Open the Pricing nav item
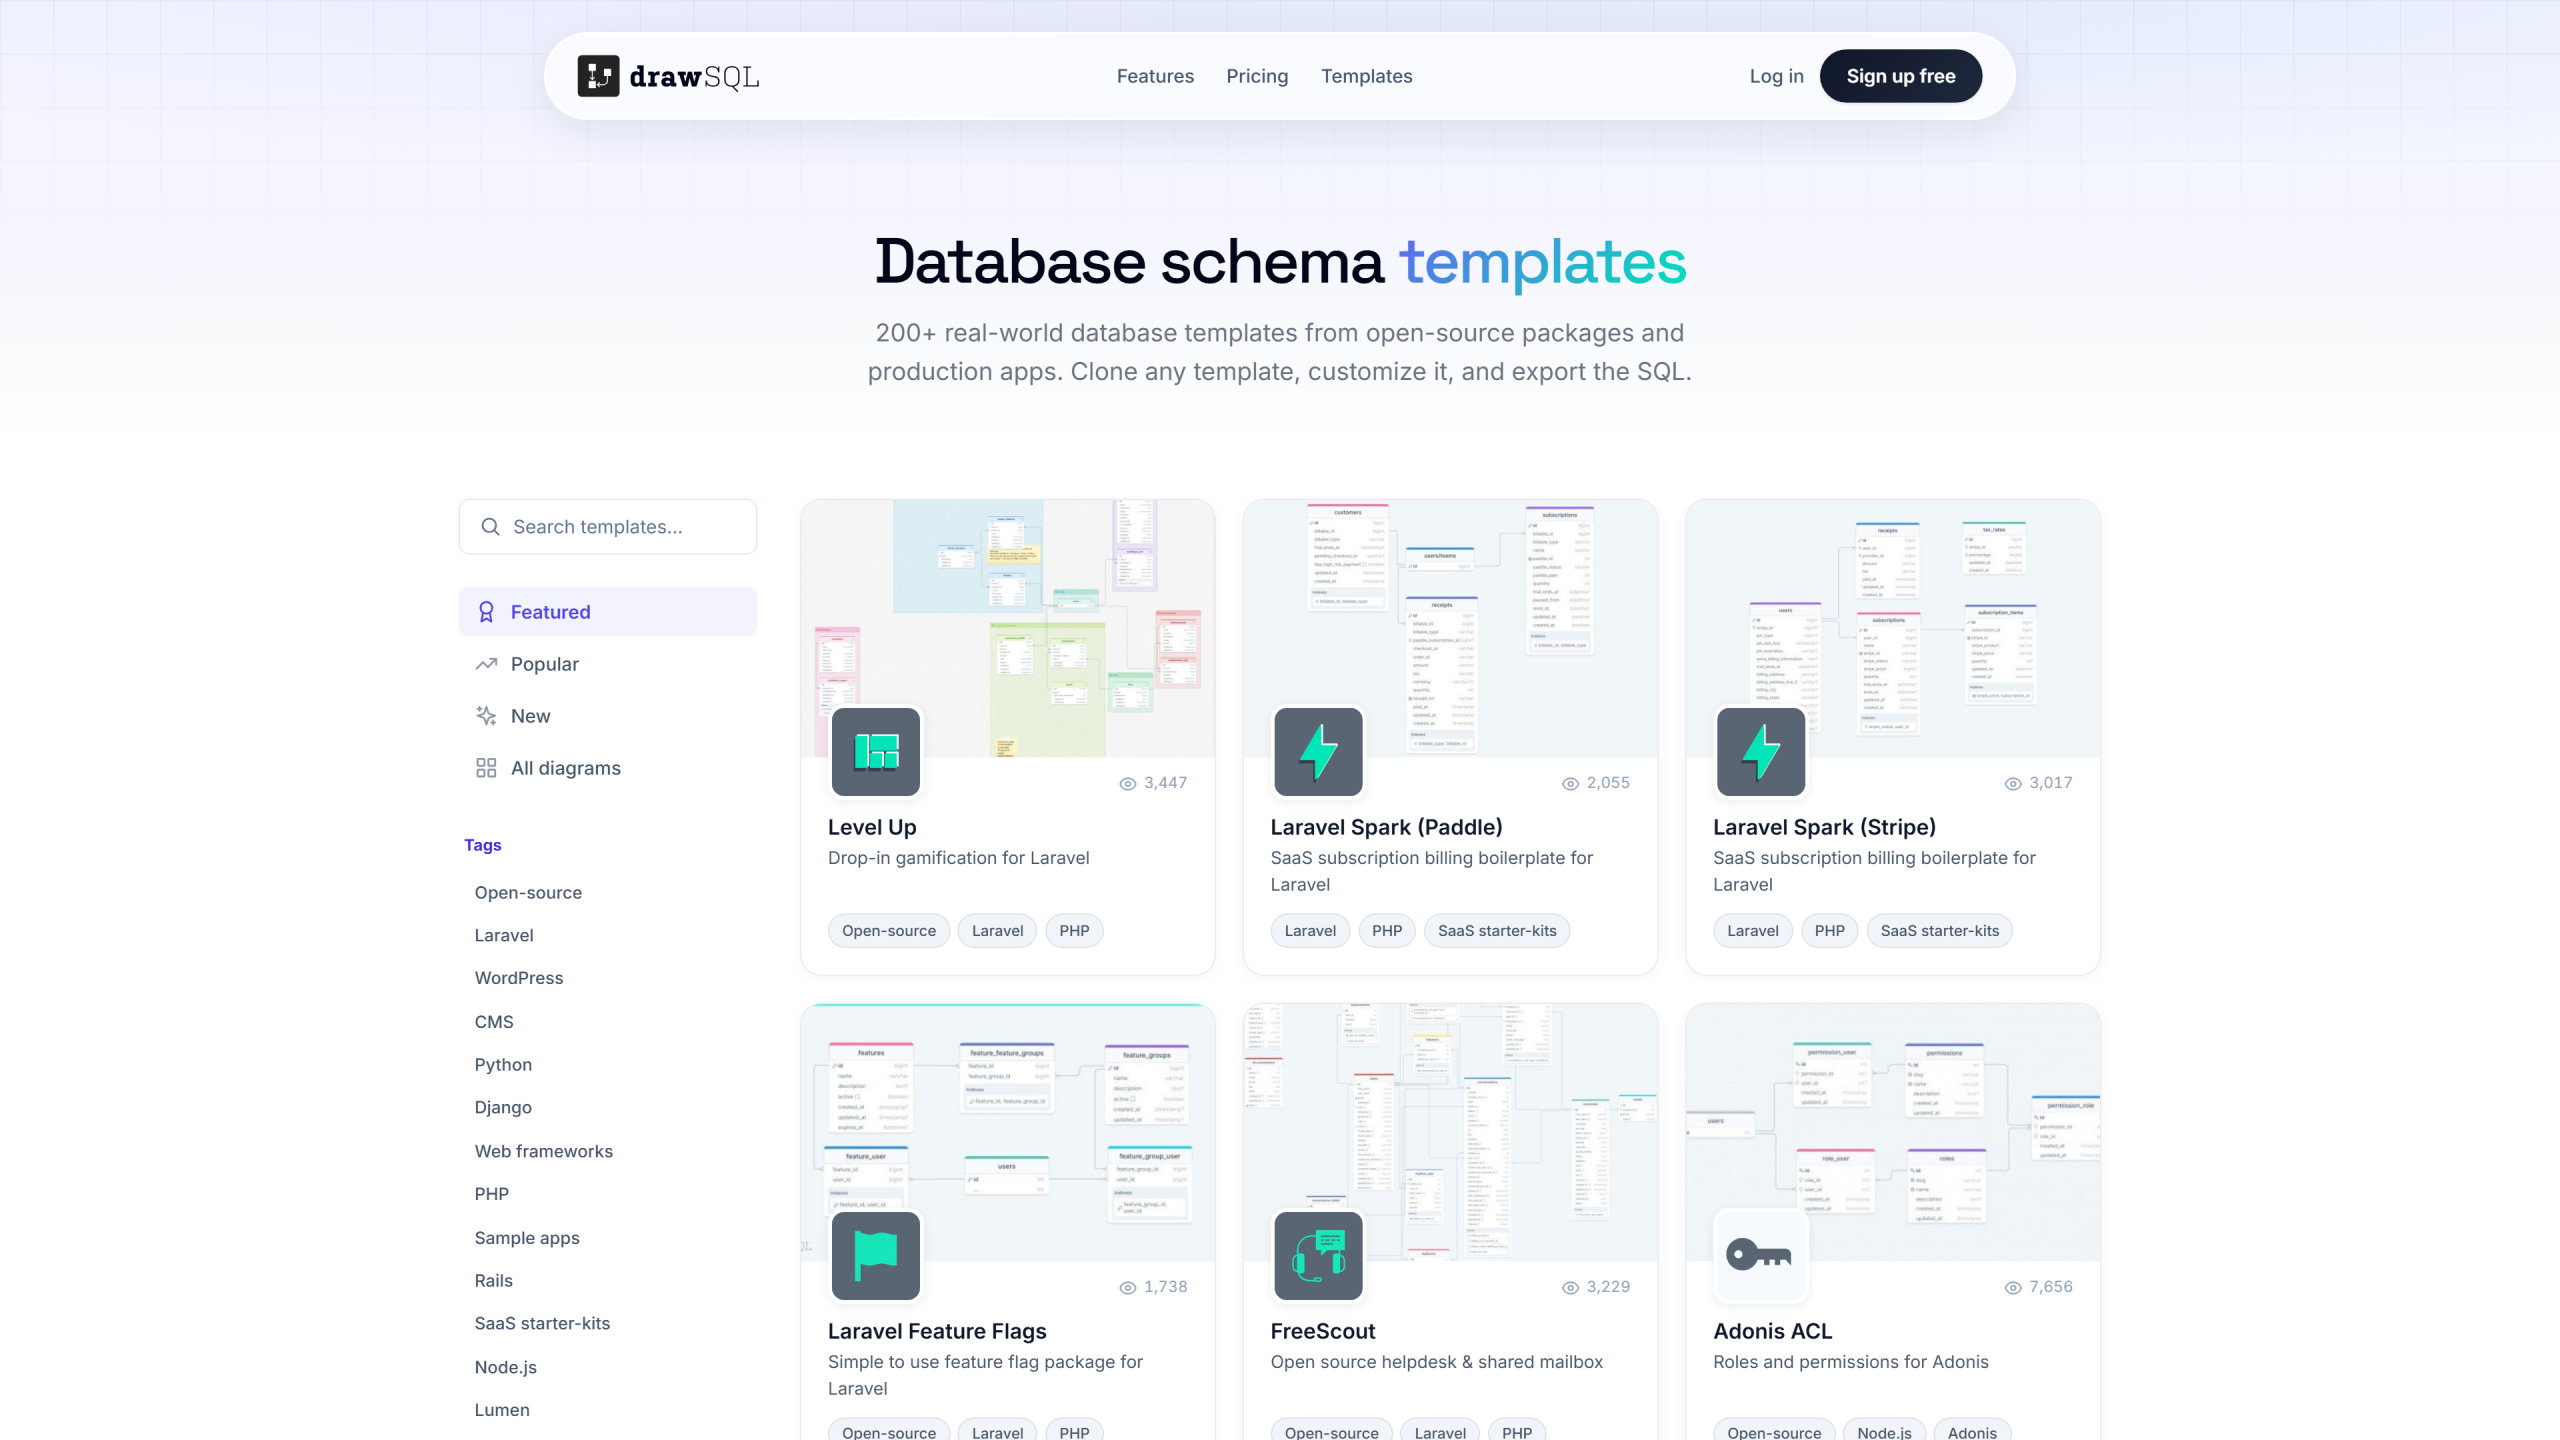 pyautogui.click(x=1257, y=76)
